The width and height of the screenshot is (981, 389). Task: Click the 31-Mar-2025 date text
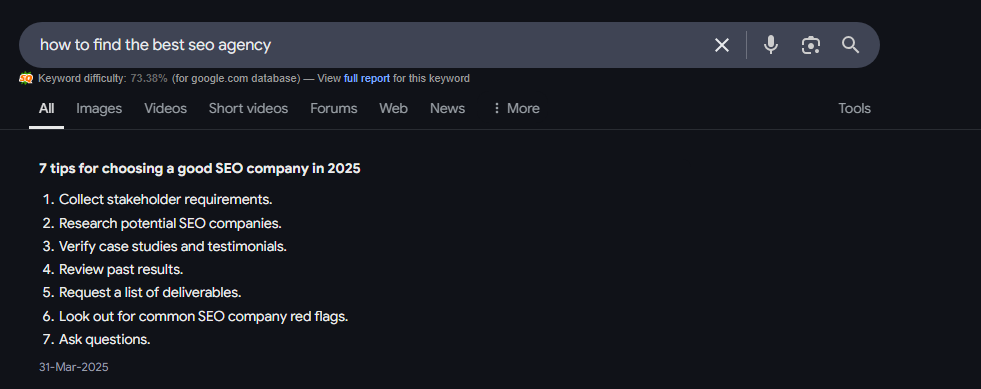pos(74,367)
